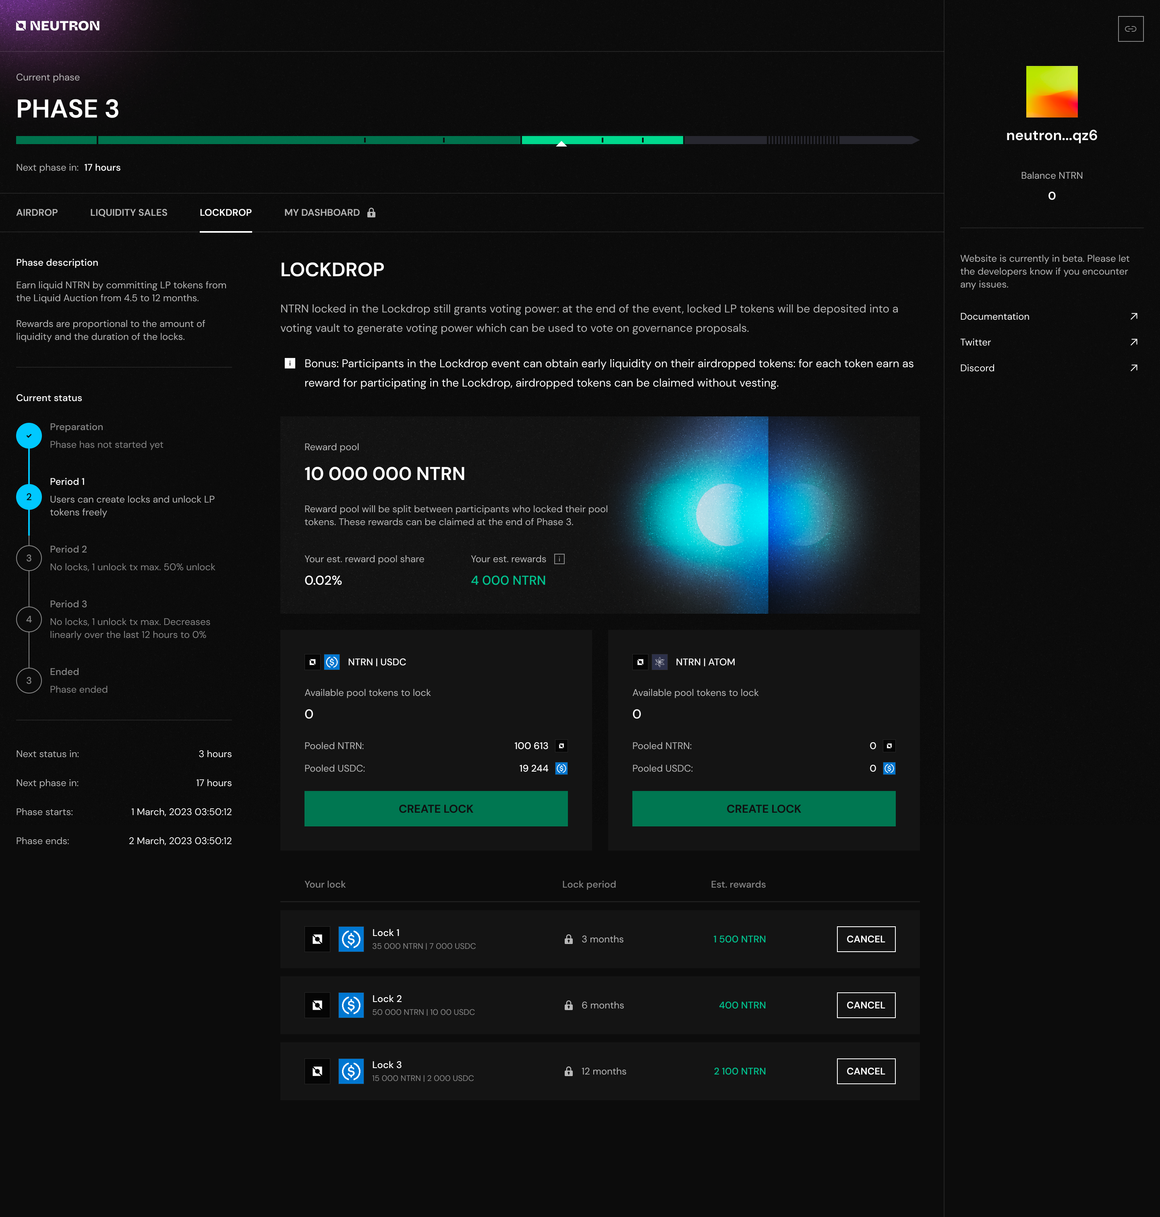Click the info icon beside Your est. rewards
The height and width of the screenshot is (1217, 1160).
(x=559, y=559)
